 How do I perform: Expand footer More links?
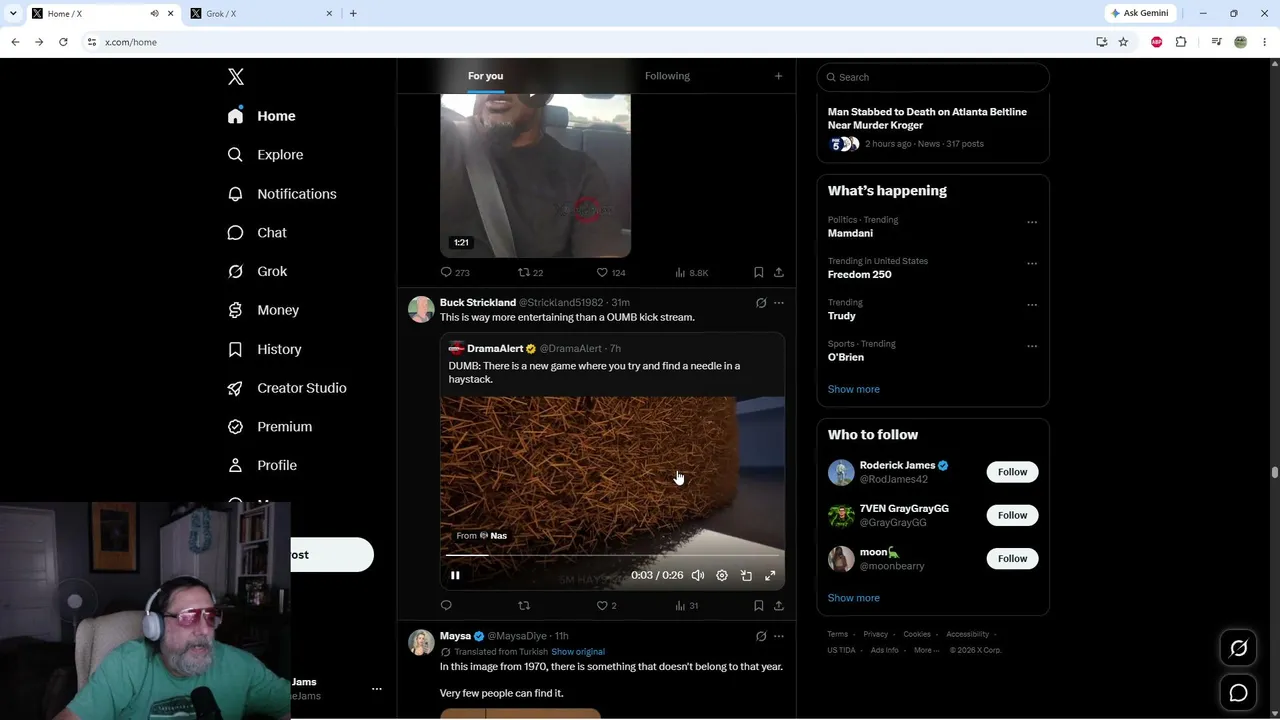[x=925, y=650]
